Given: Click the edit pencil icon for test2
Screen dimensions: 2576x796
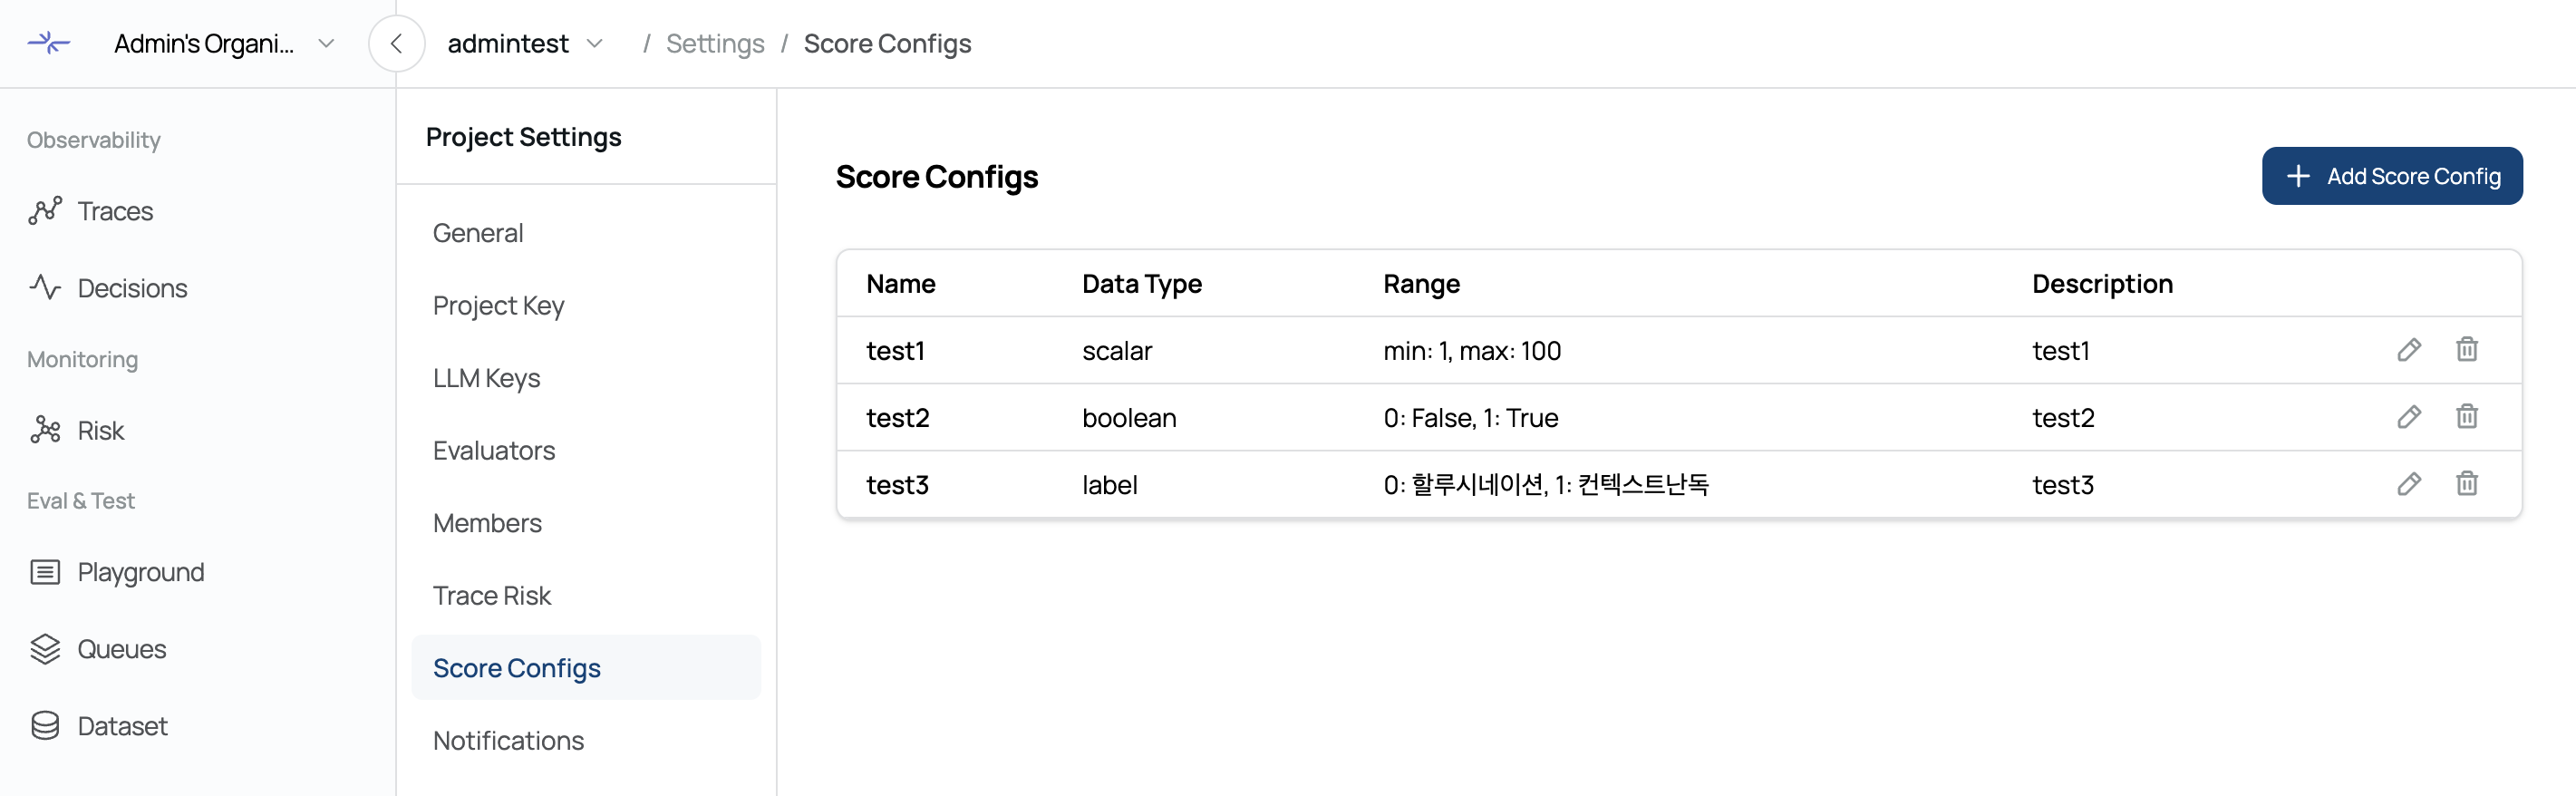Looking at the screenshot, I should (2409, 417).
